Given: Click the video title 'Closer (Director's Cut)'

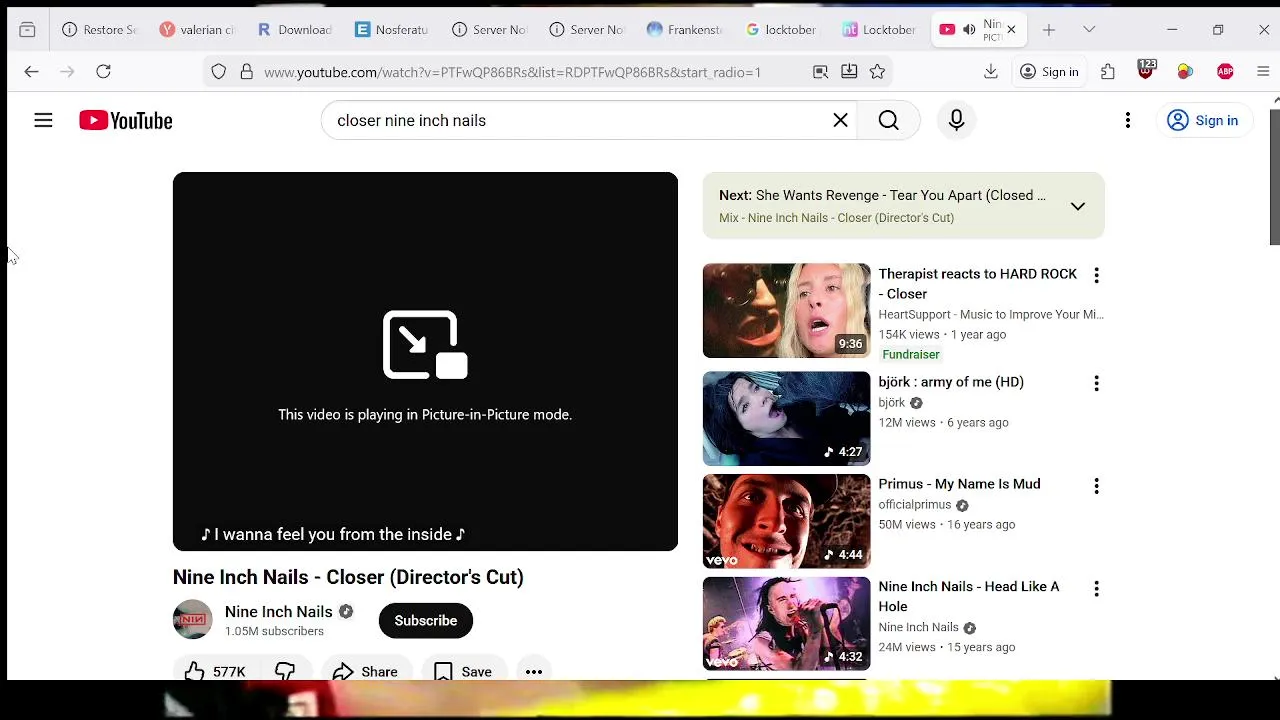Looking at the screenshot, I should (x=348, y=577).
